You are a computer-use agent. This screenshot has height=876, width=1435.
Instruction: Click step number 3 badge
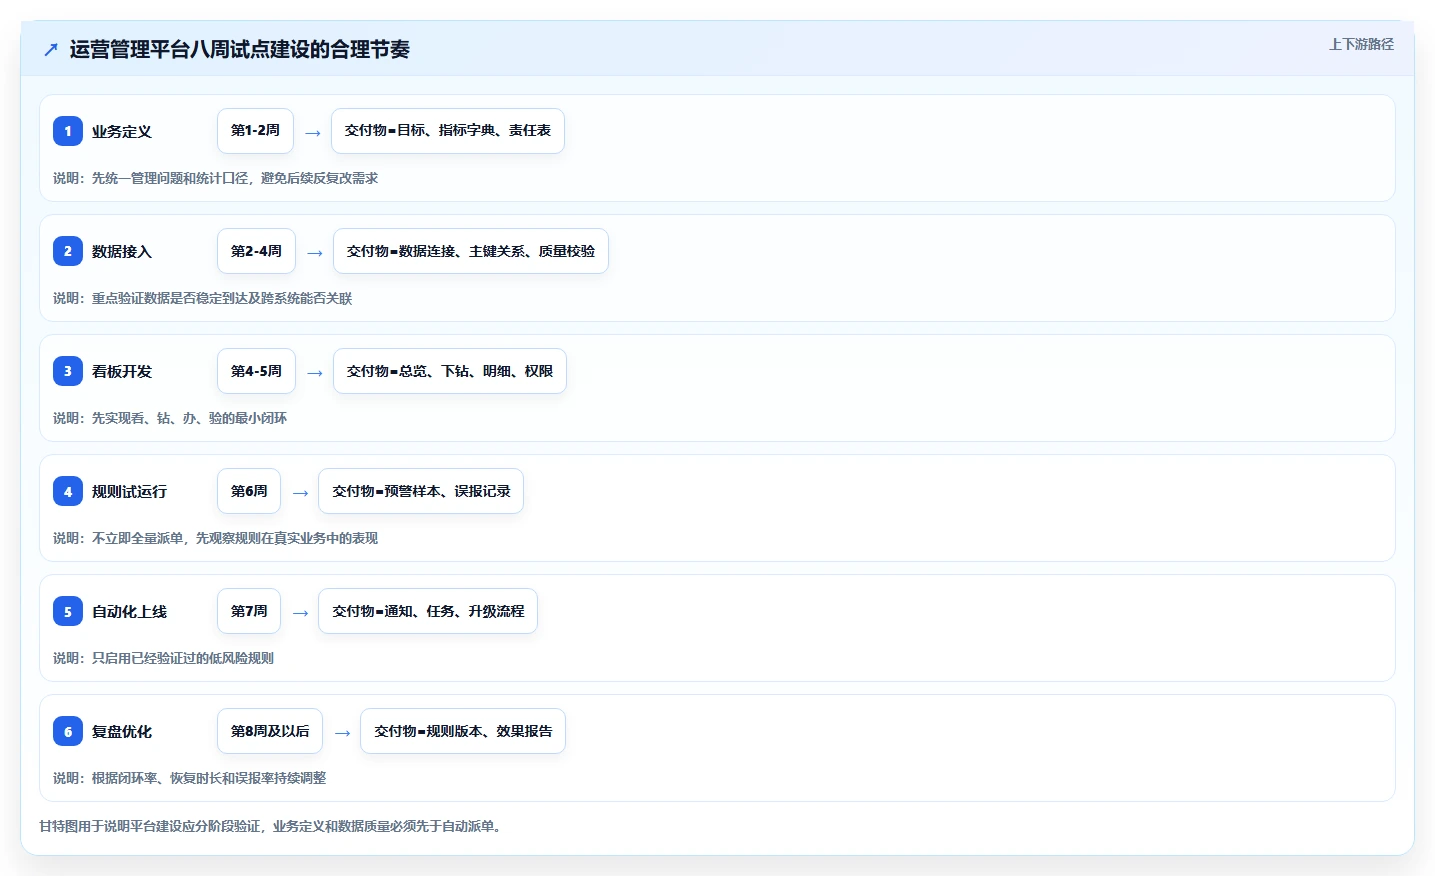coord(68,371)
